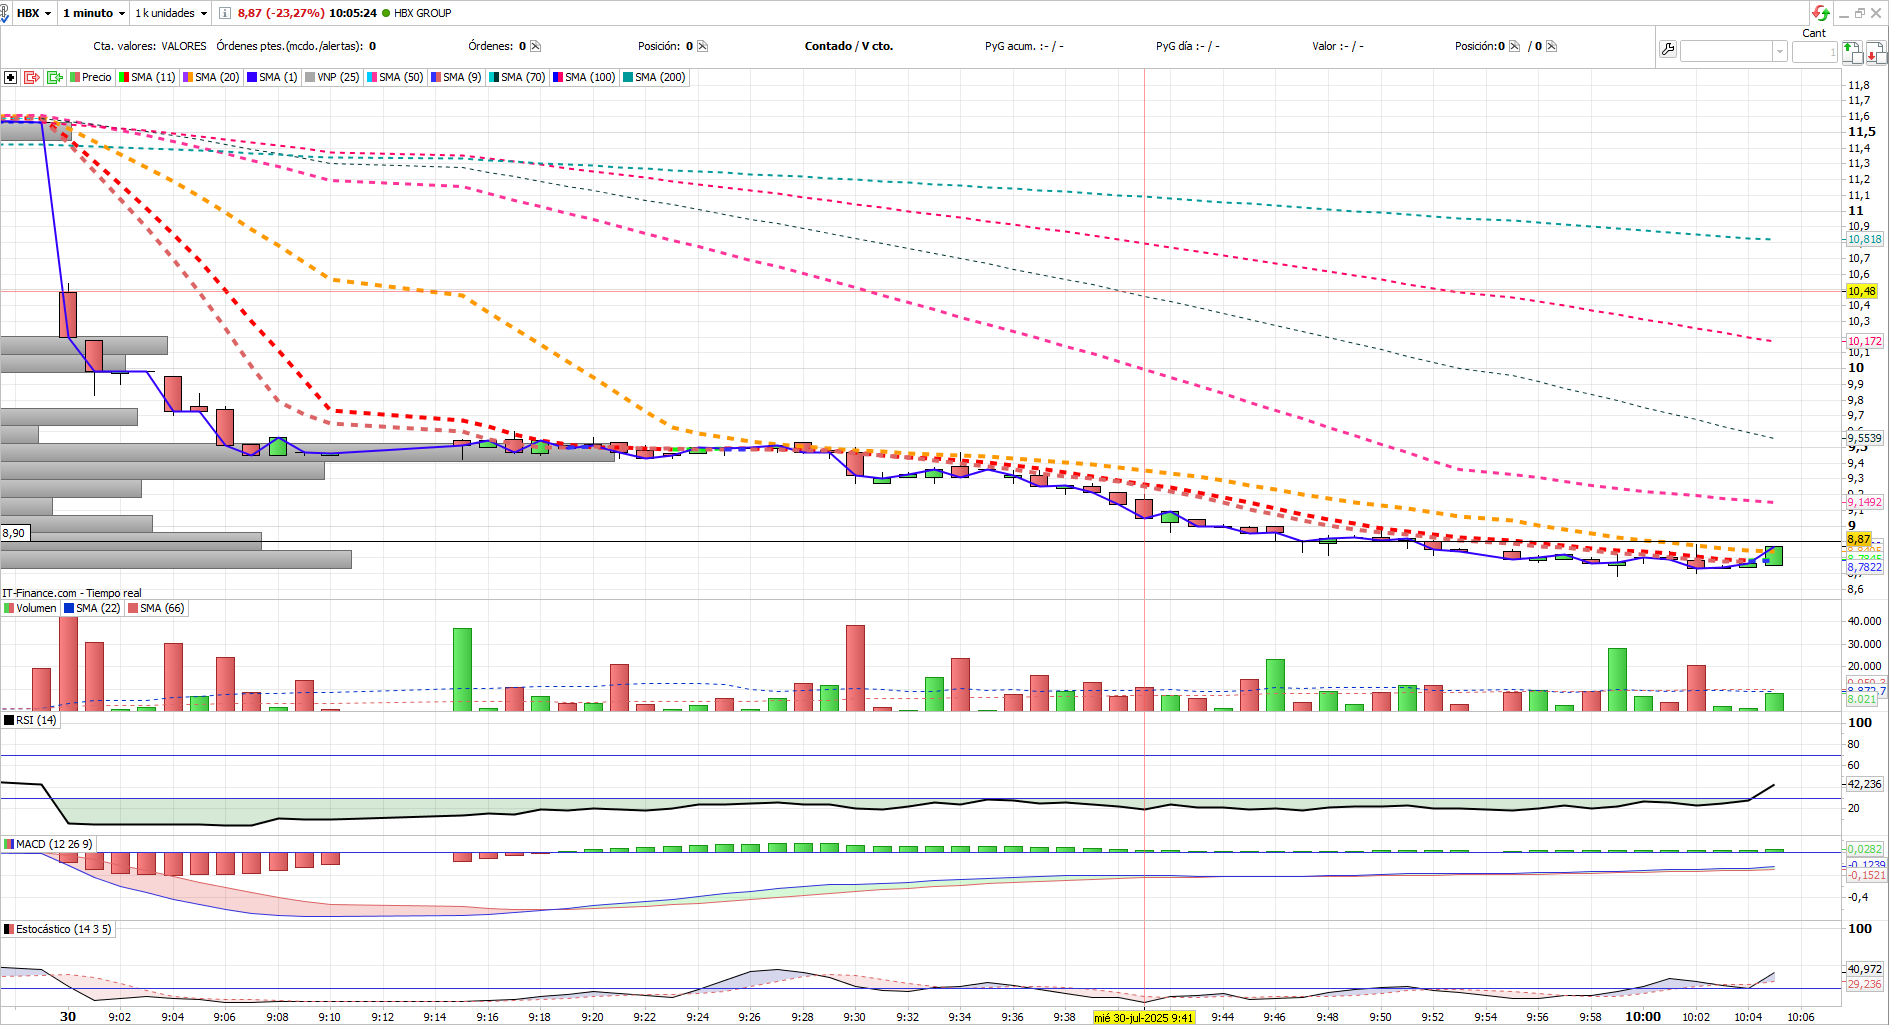1889x1025 pixels.
Task: Select the MACD (12 26 9) panel label
Action: [48, 844]
